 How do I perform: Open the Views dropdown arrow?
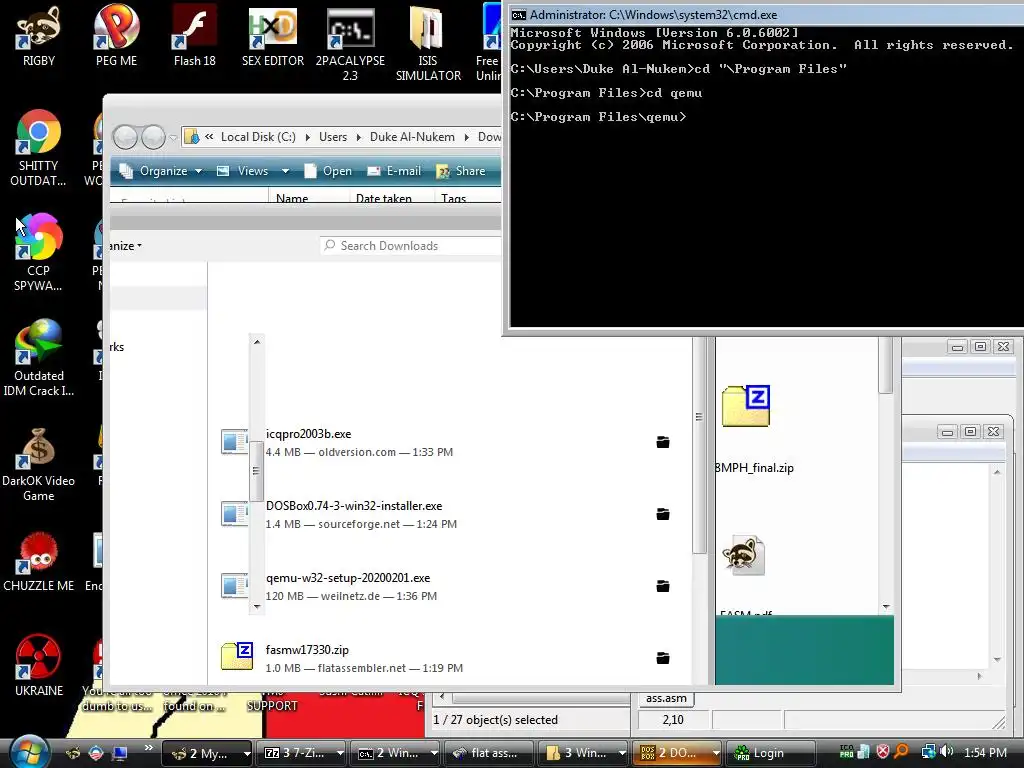(285, 171)
